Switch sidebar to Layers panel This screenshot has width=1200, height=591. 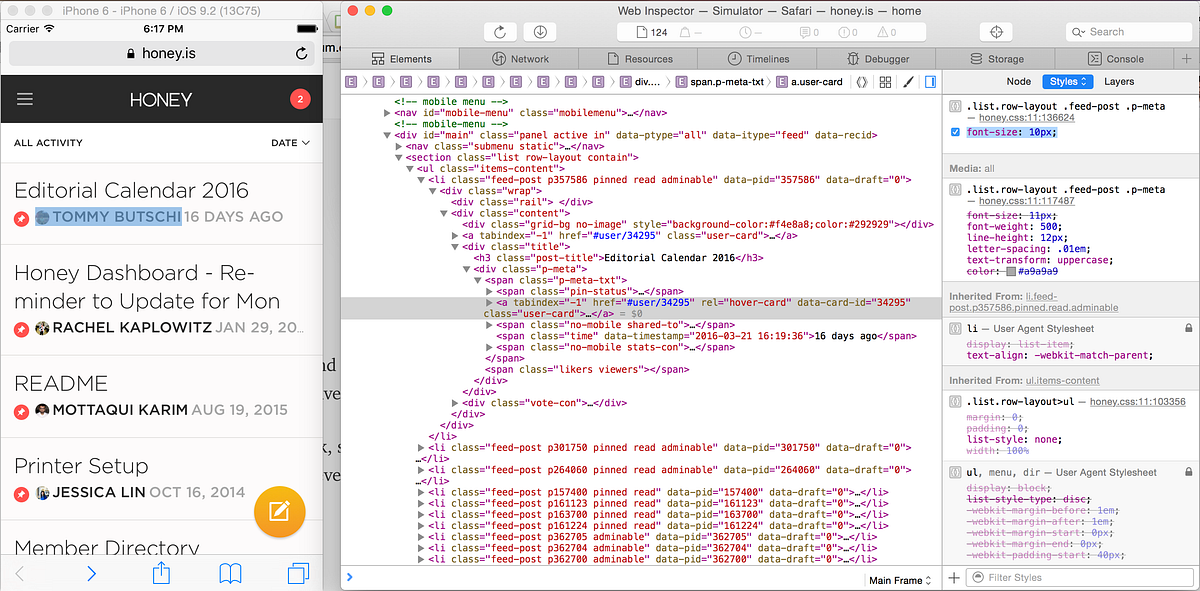pyautogui.click(x=1119, y=81)
